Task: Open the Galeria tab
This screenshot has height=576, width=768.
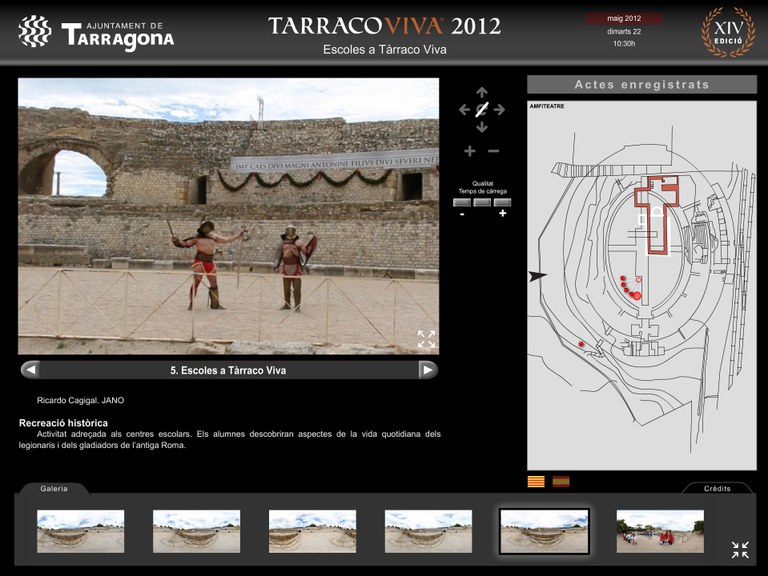Action: click(x=54, y=489)
